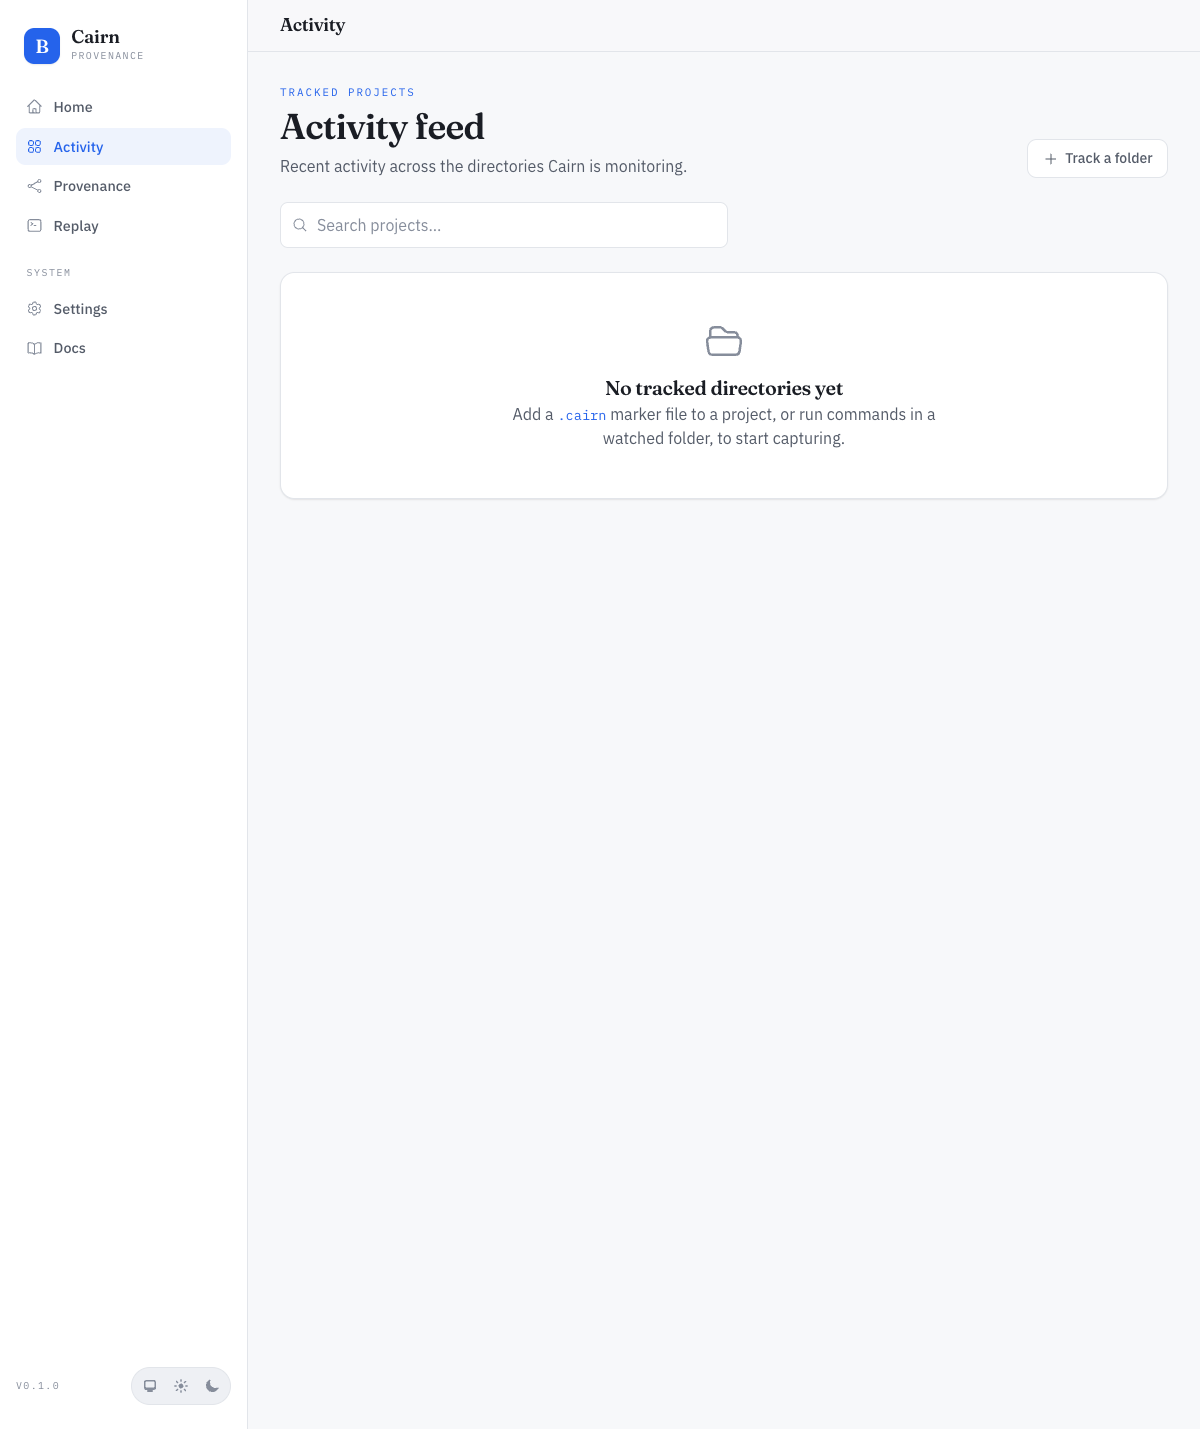Open the Home page
The image size is (1200, 1429).
point(123,107)
